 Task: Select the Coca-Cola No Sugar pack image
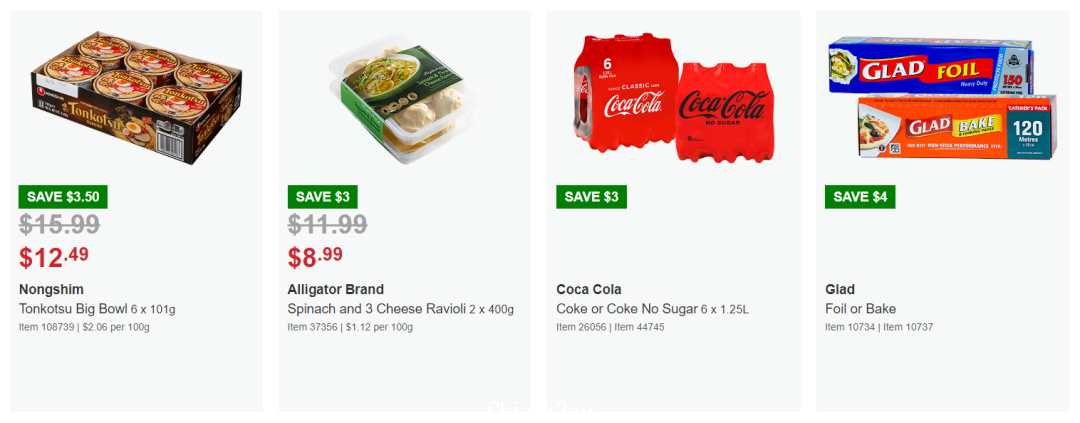(725, 112)
